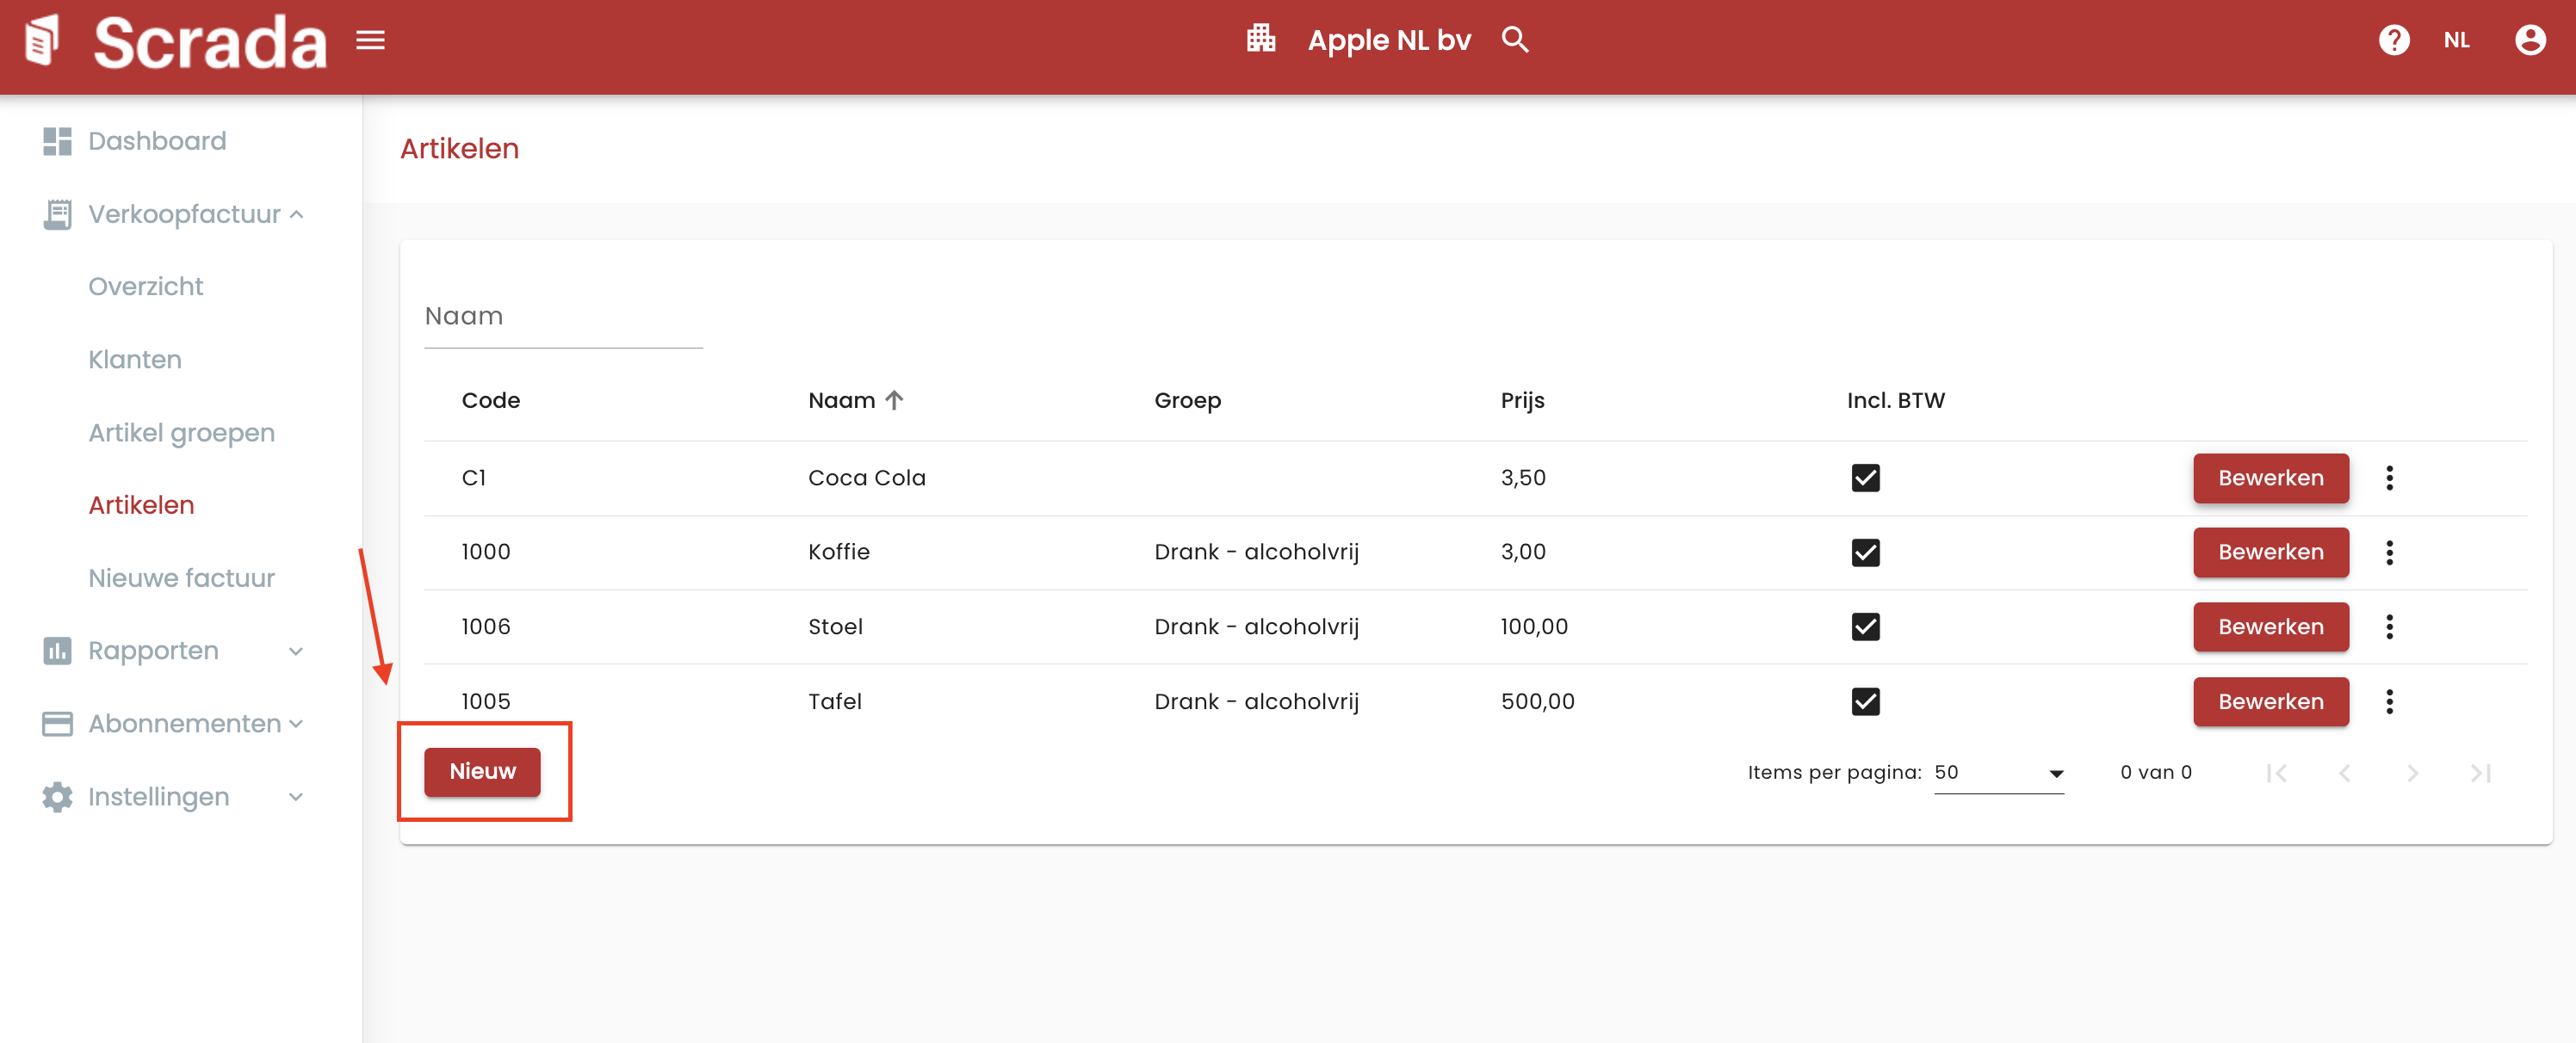
Task: Open three-dot menu for Coca Cola row
Action: [2389, 478]
